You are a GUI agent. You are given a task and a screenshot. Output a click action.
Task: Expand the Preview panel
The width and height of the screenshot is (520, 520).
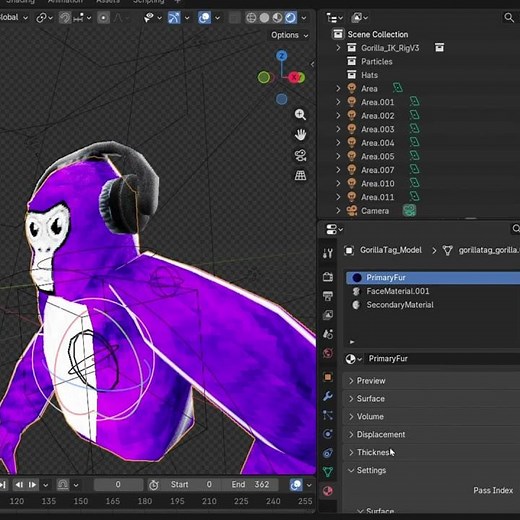tap(431, 381)
